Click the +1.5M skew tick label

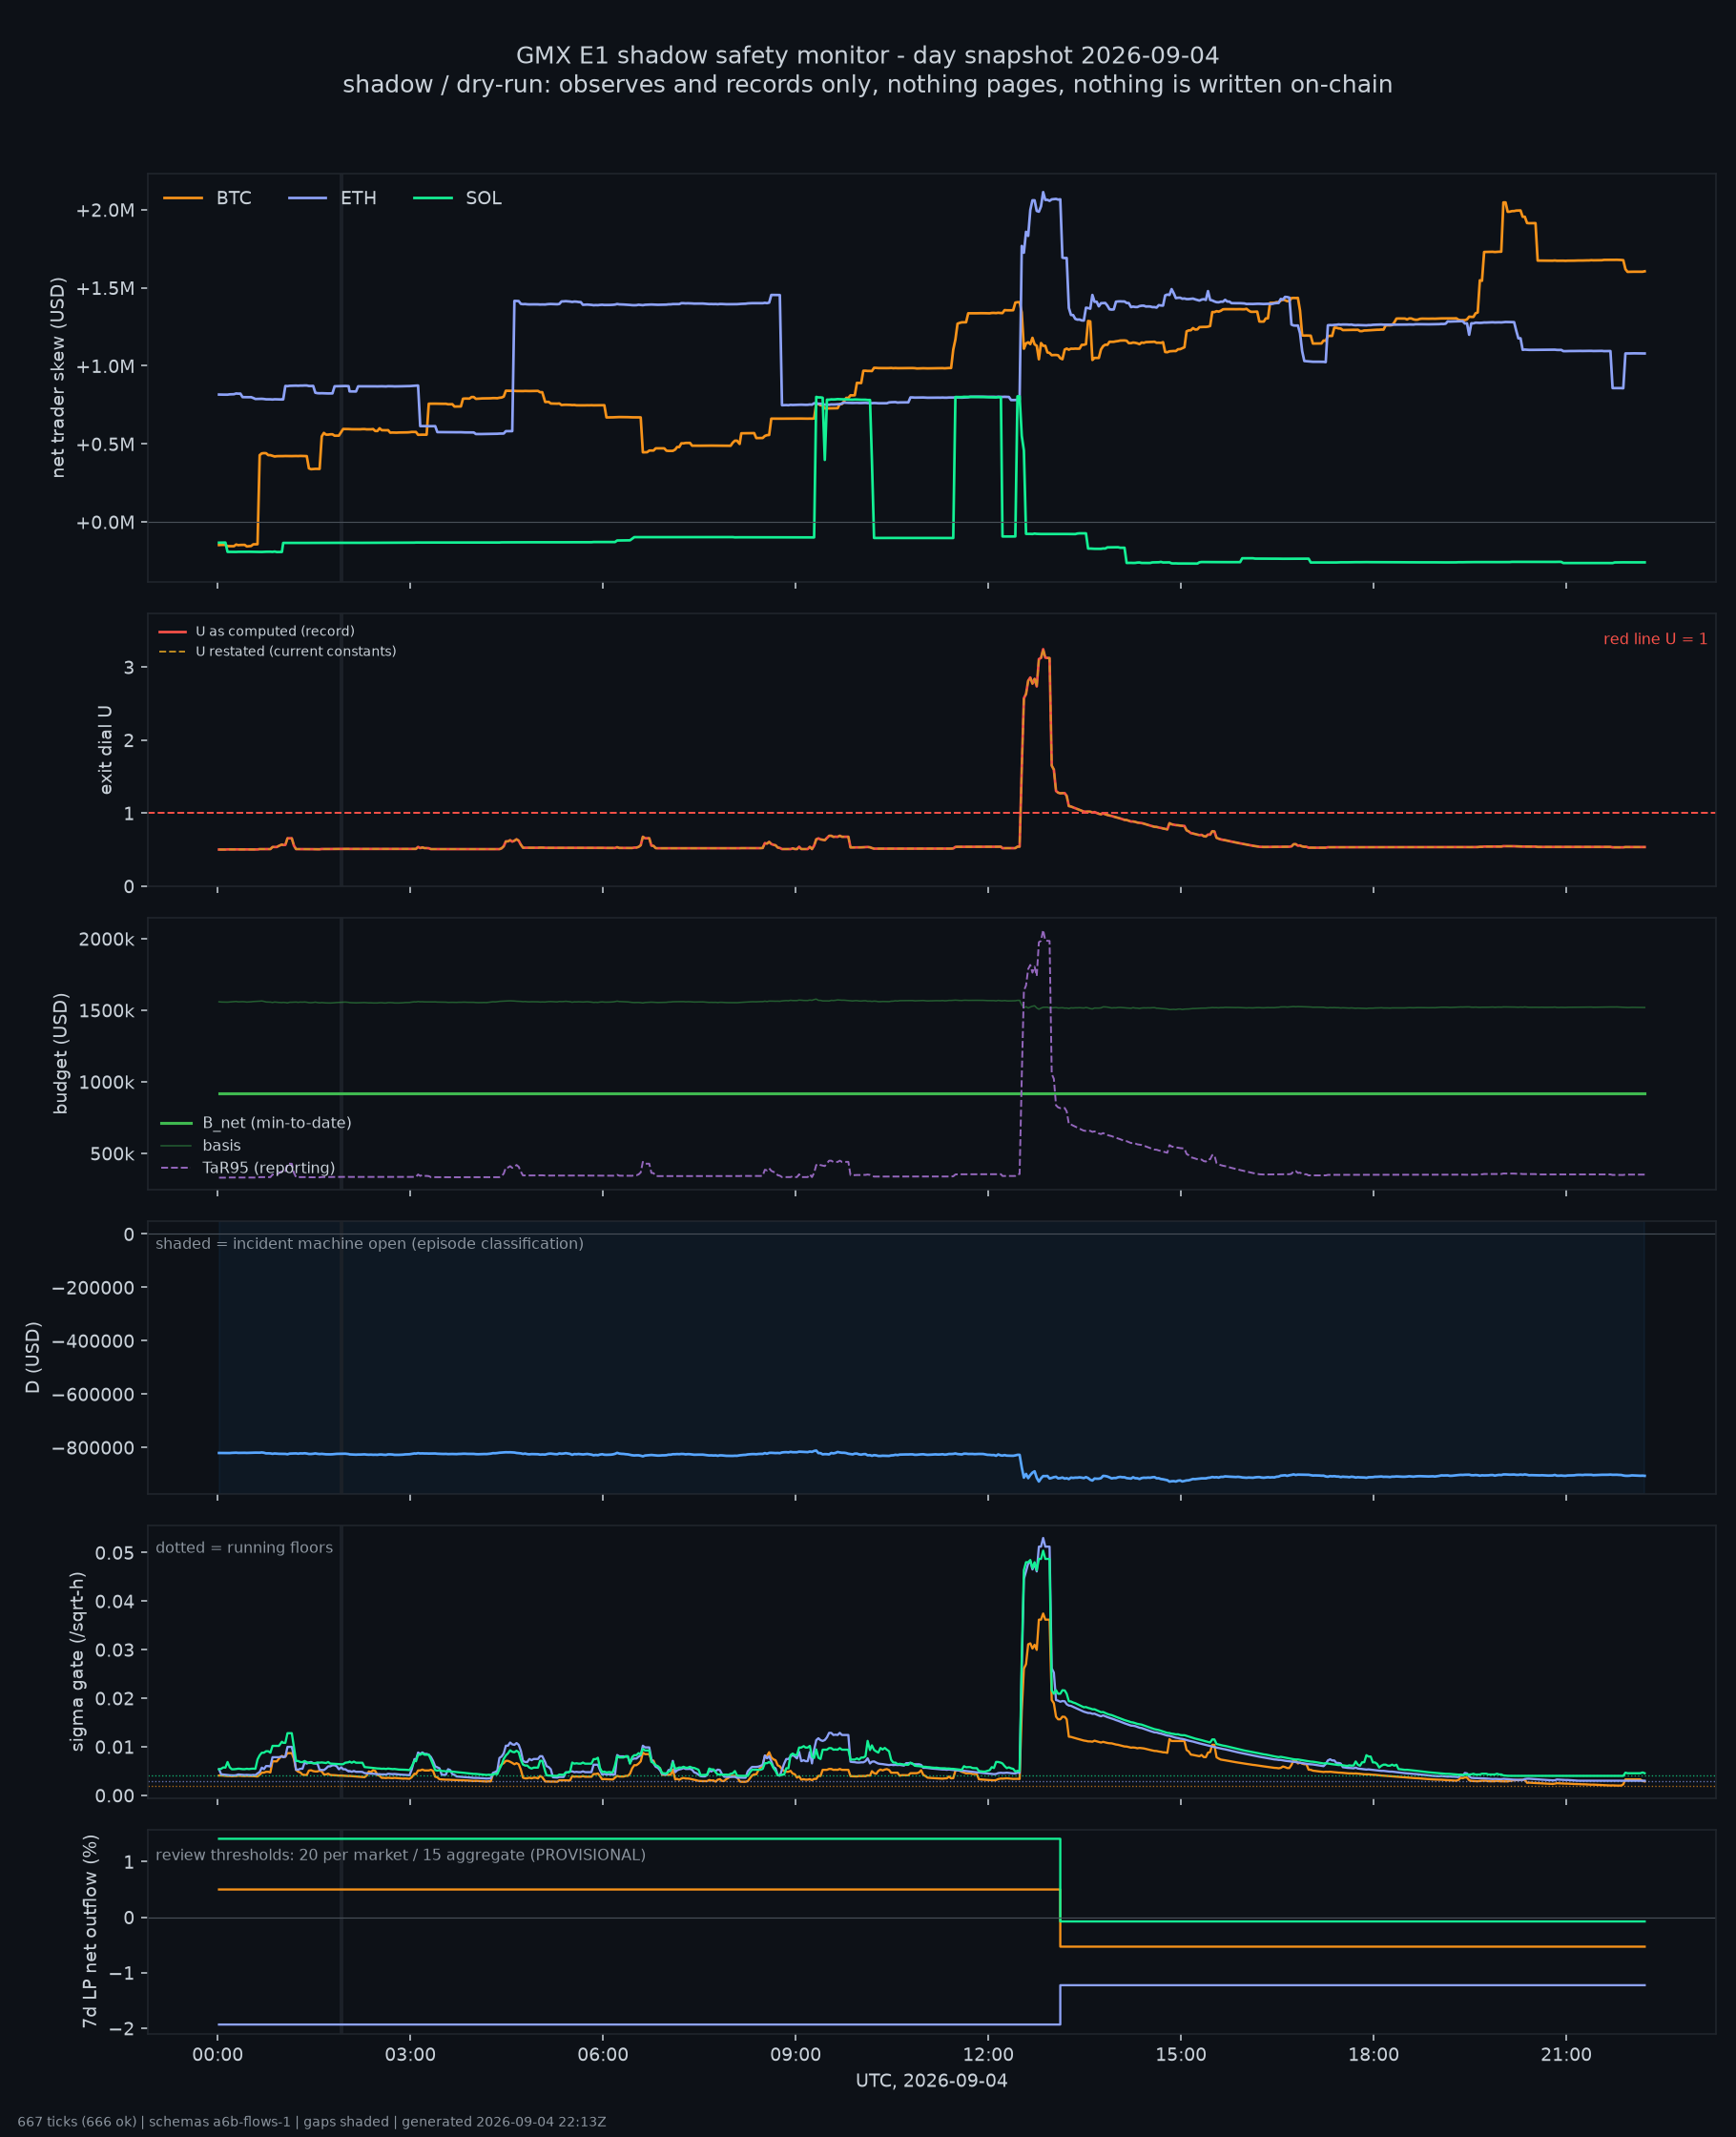104,288
